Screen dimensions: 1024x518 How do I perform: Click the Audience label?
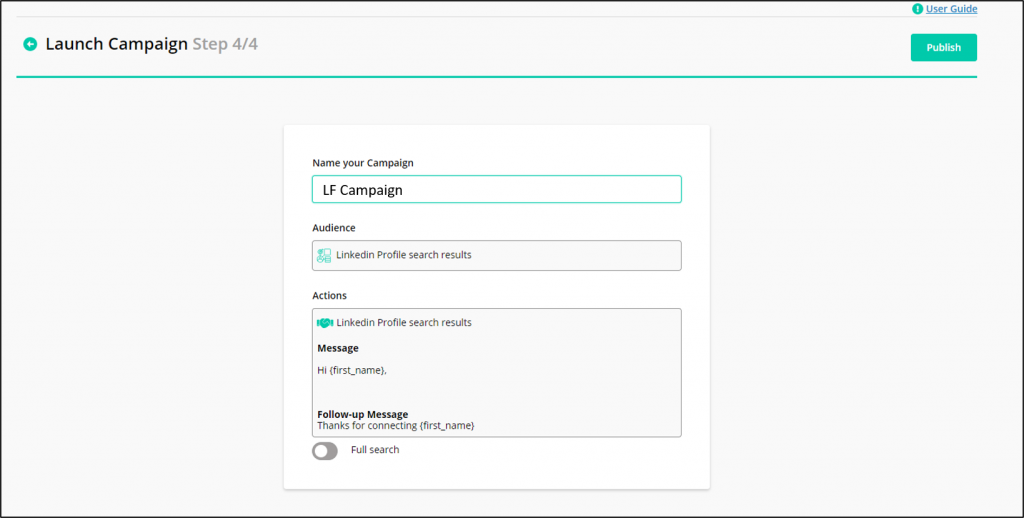pos(334,228)
